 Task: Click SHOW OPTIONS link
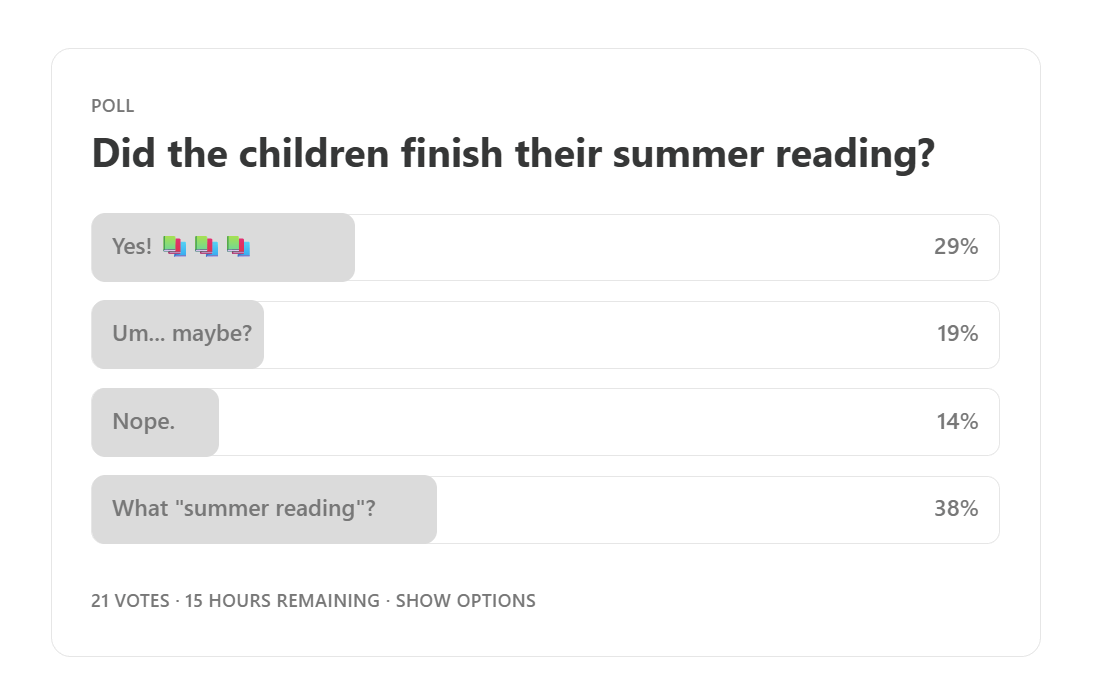point(465,601)
